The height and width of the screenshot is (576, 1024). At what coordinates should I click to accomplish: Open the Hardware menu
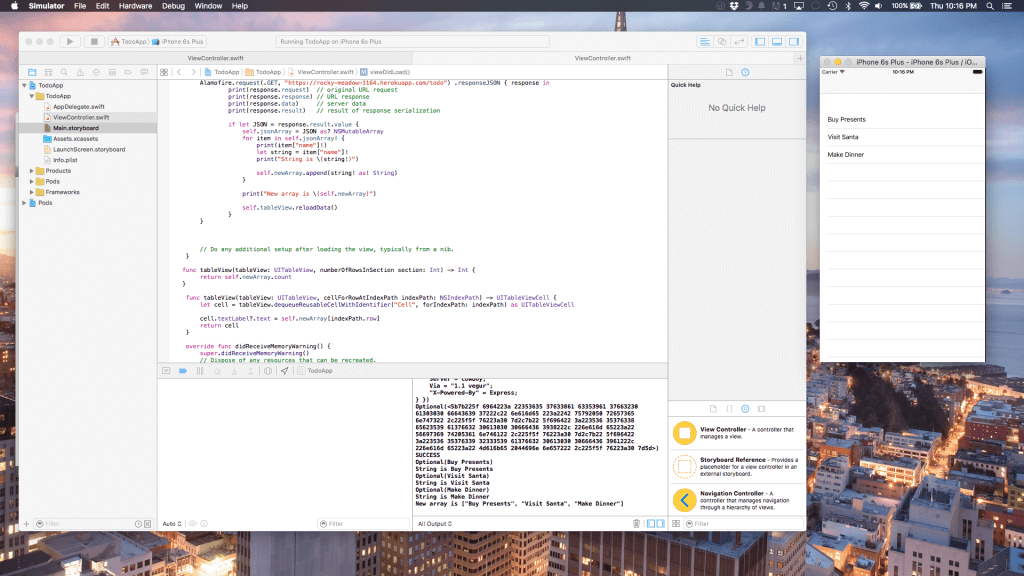135,6
